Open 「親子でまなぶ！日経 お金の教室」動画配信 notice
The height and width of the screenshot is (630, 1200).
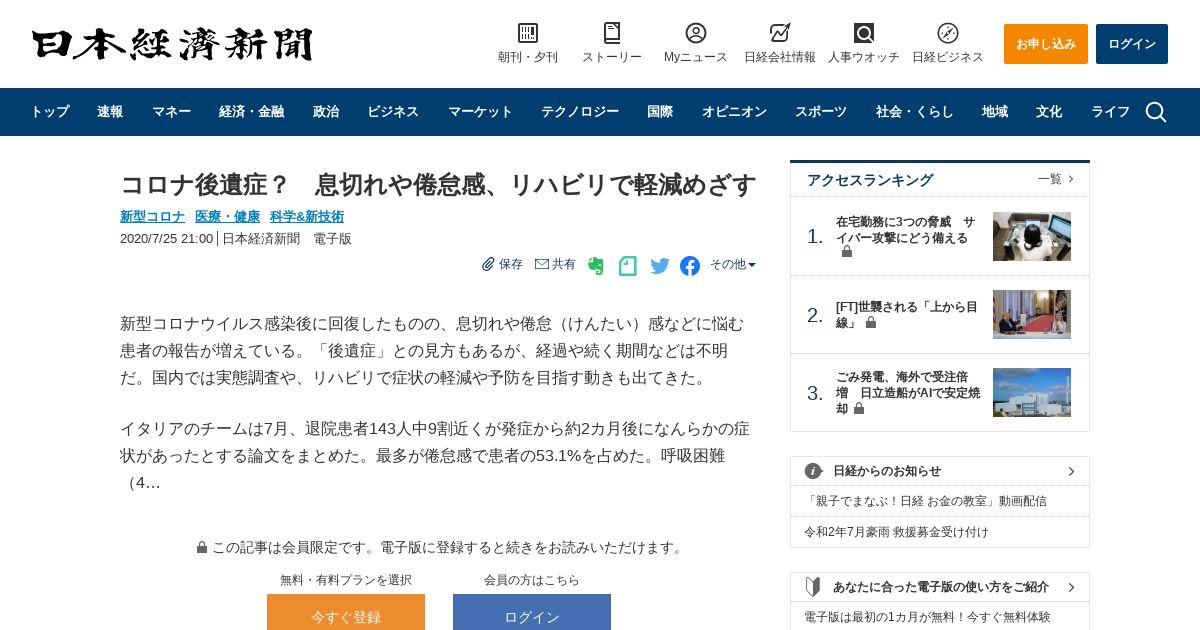pos(925,501)
